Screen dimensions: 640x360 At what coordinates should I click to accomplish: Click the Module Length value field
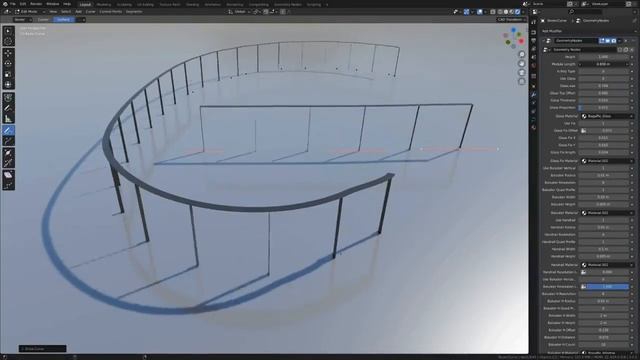(603, 64)
